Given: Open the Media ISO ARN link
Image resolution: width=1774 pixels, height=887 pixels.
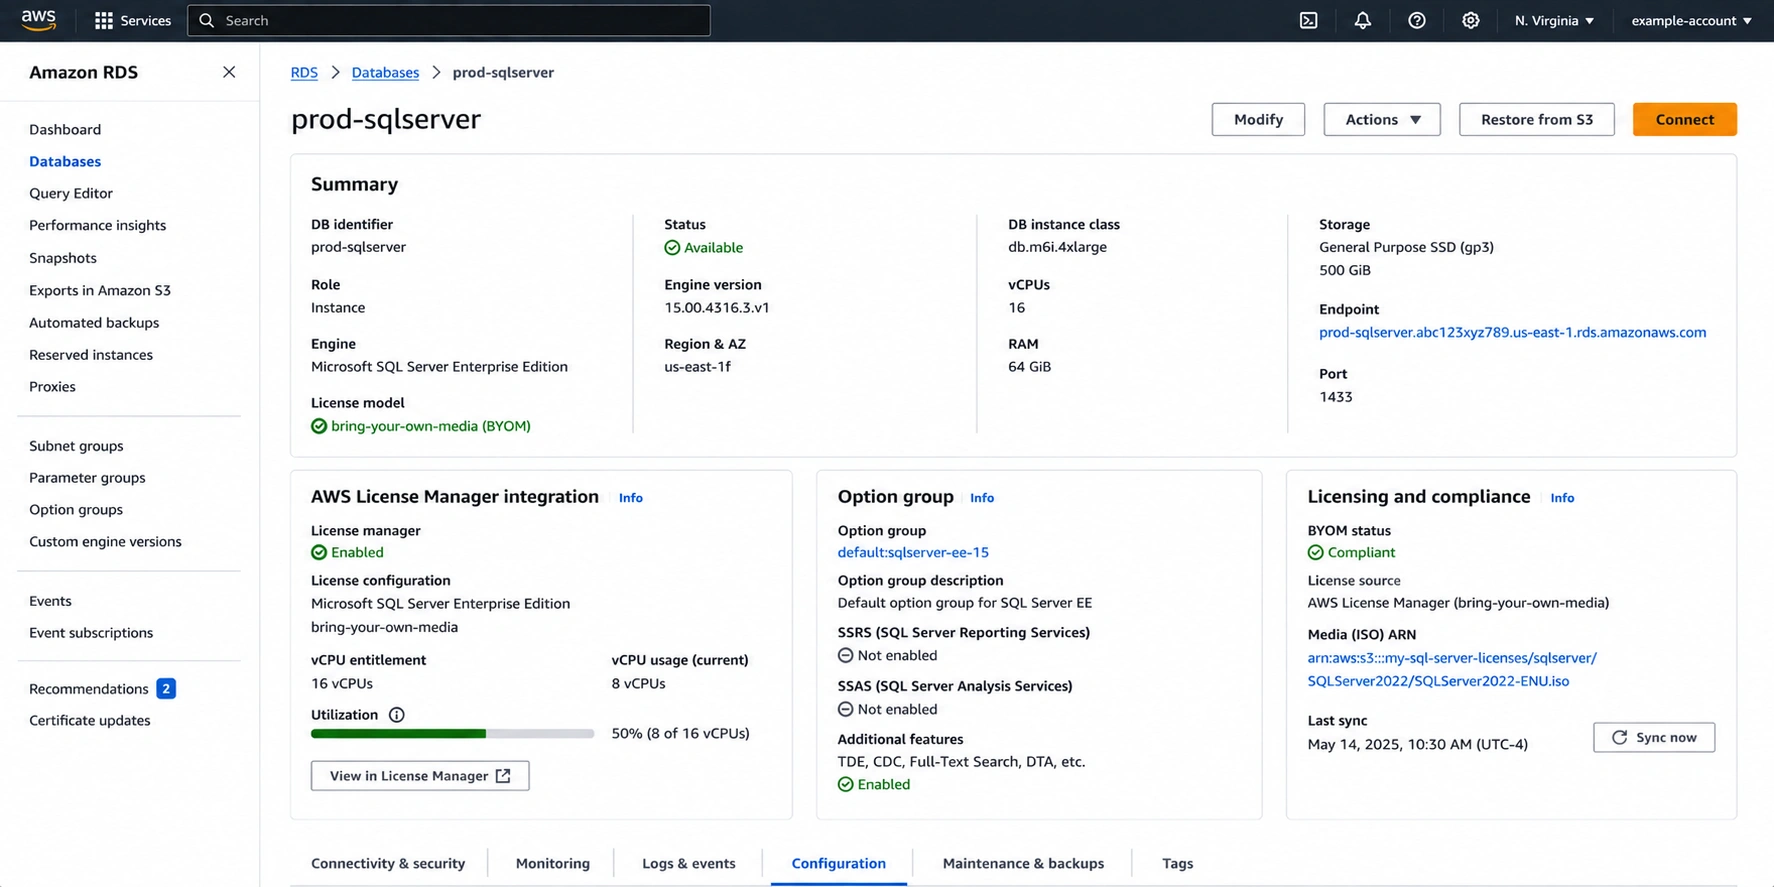Looking at the screenshot, I should tap(1451, 669).
